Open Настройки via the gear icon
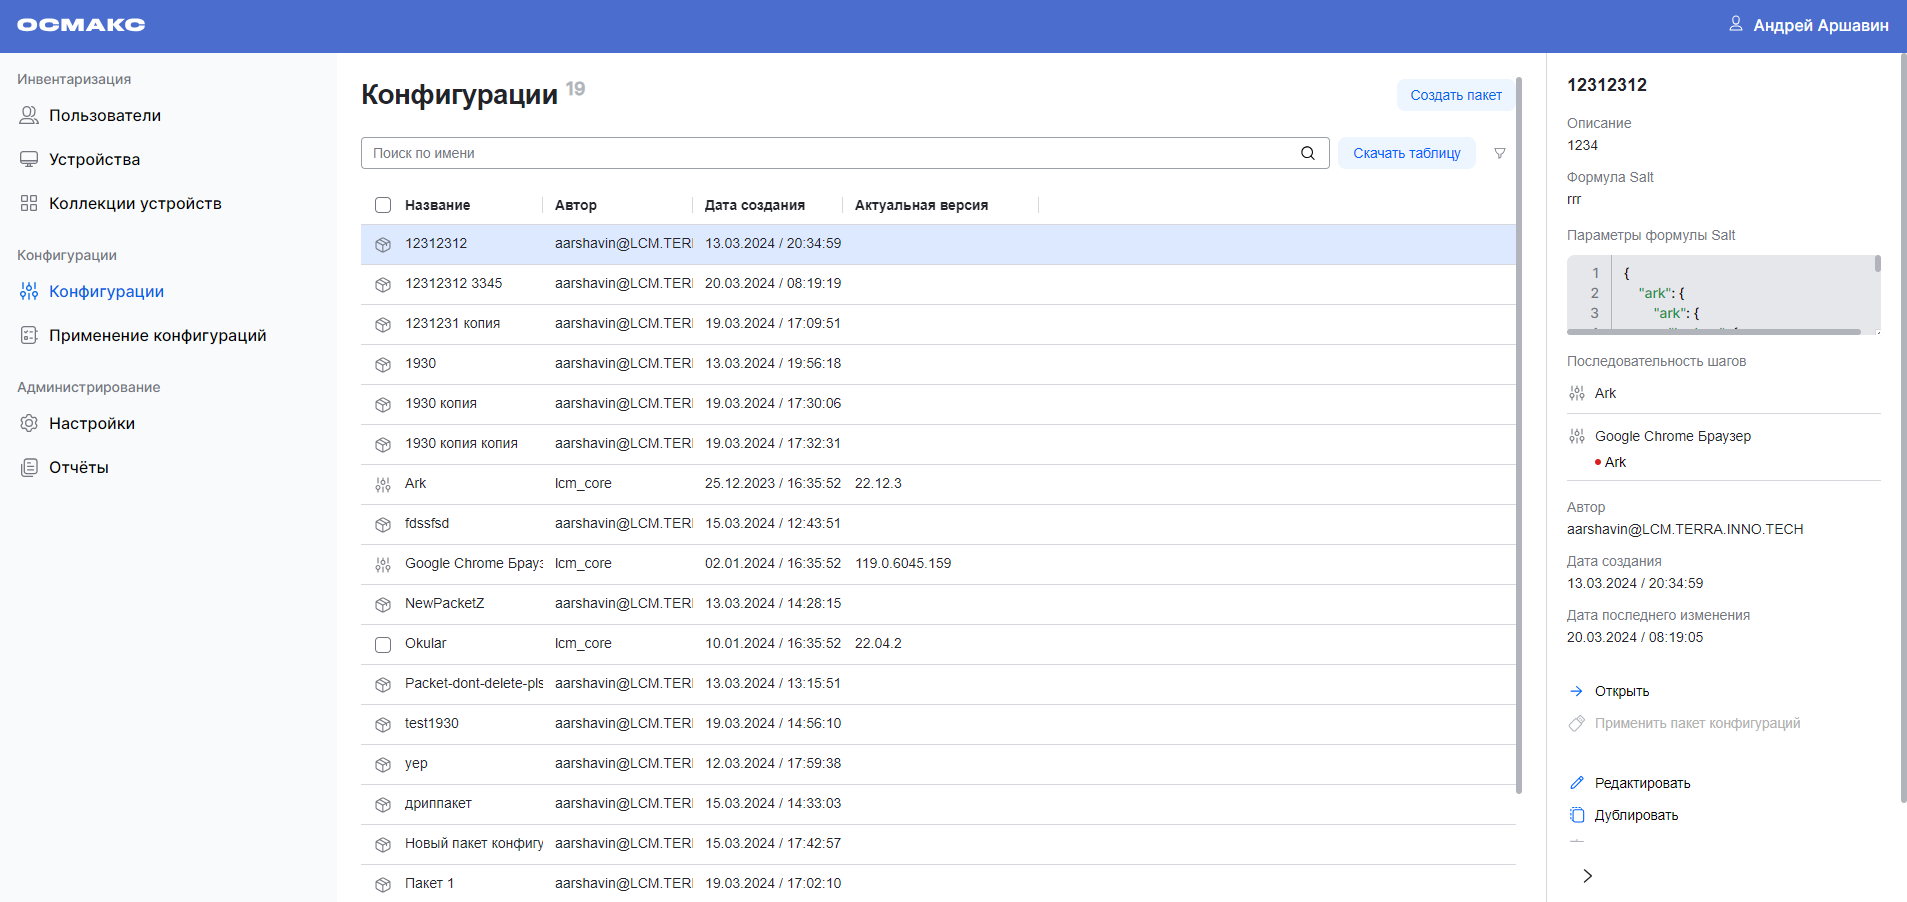1907x902 pixels. tap(28, 423)
